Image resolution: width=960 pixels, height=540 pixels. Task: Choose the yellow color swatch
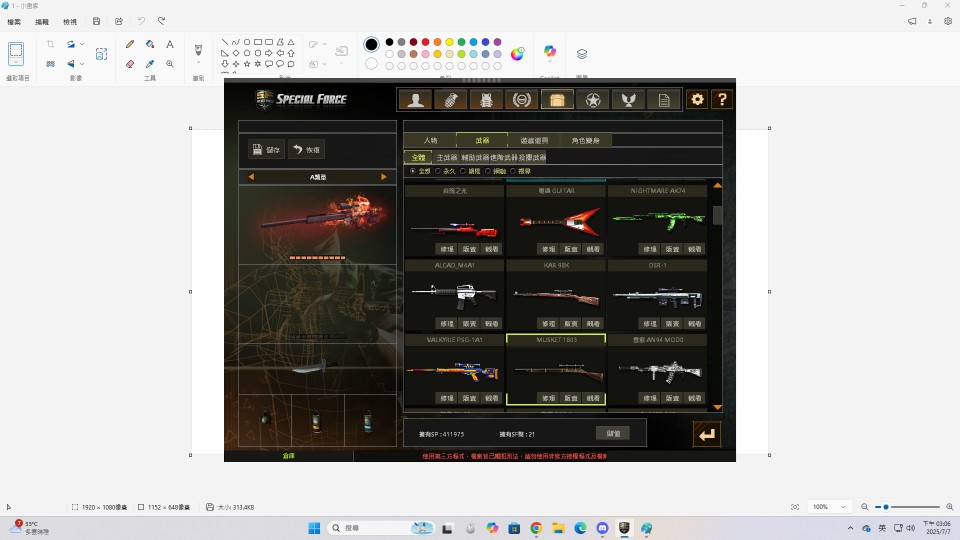[x=449, y=42]
